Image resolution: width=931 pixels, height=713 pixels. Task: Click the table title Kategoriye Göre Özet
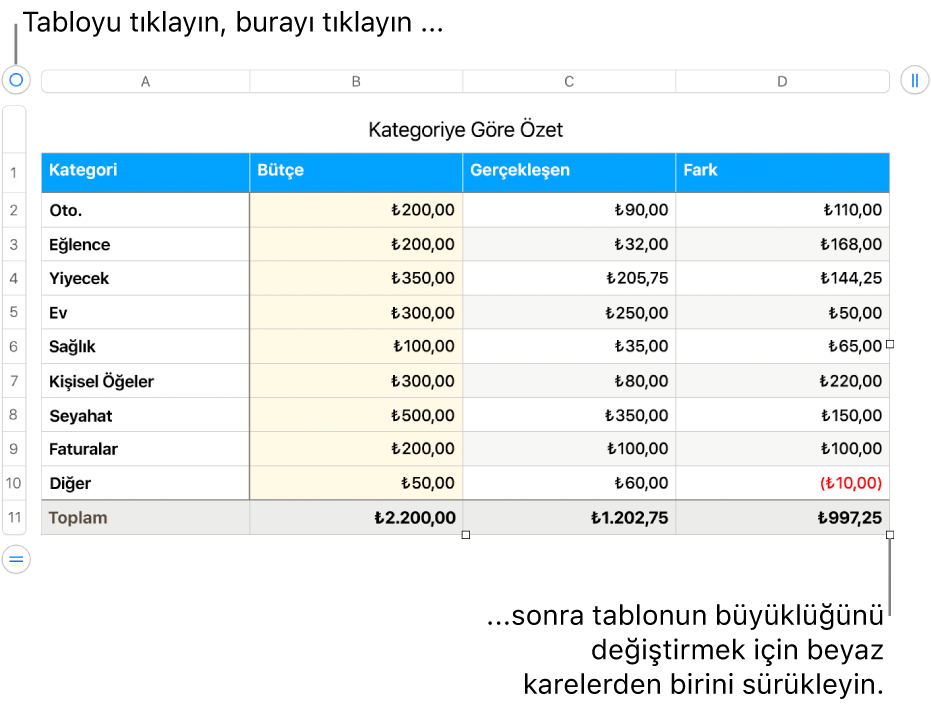tap(466, 129)
